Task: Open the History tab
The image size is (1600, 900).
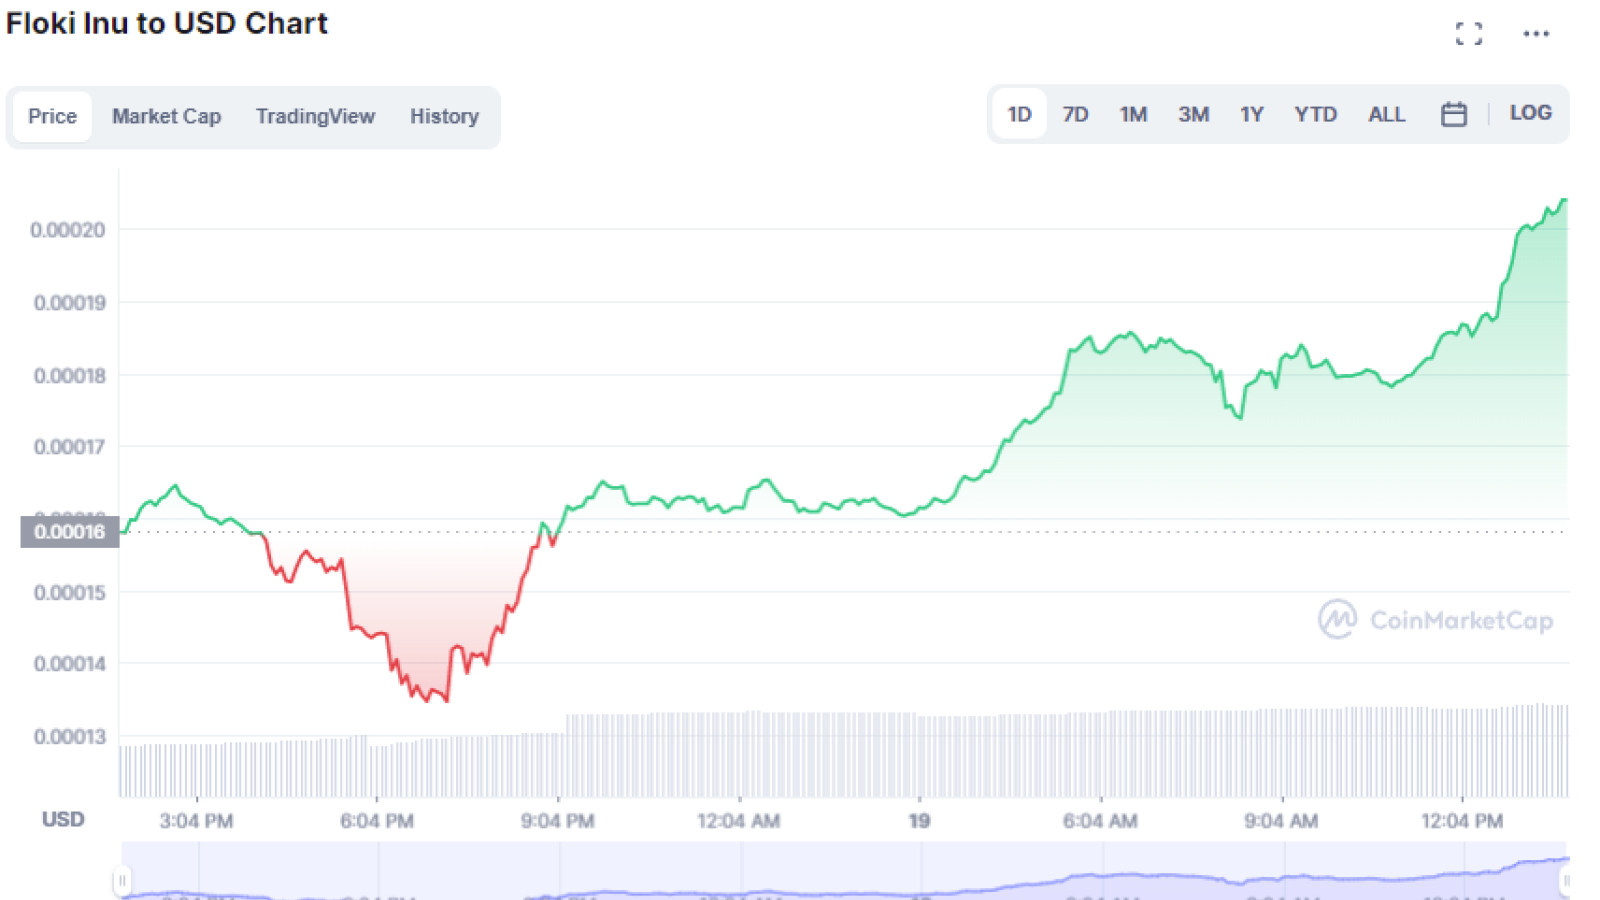Action: [x=444, y=116]
